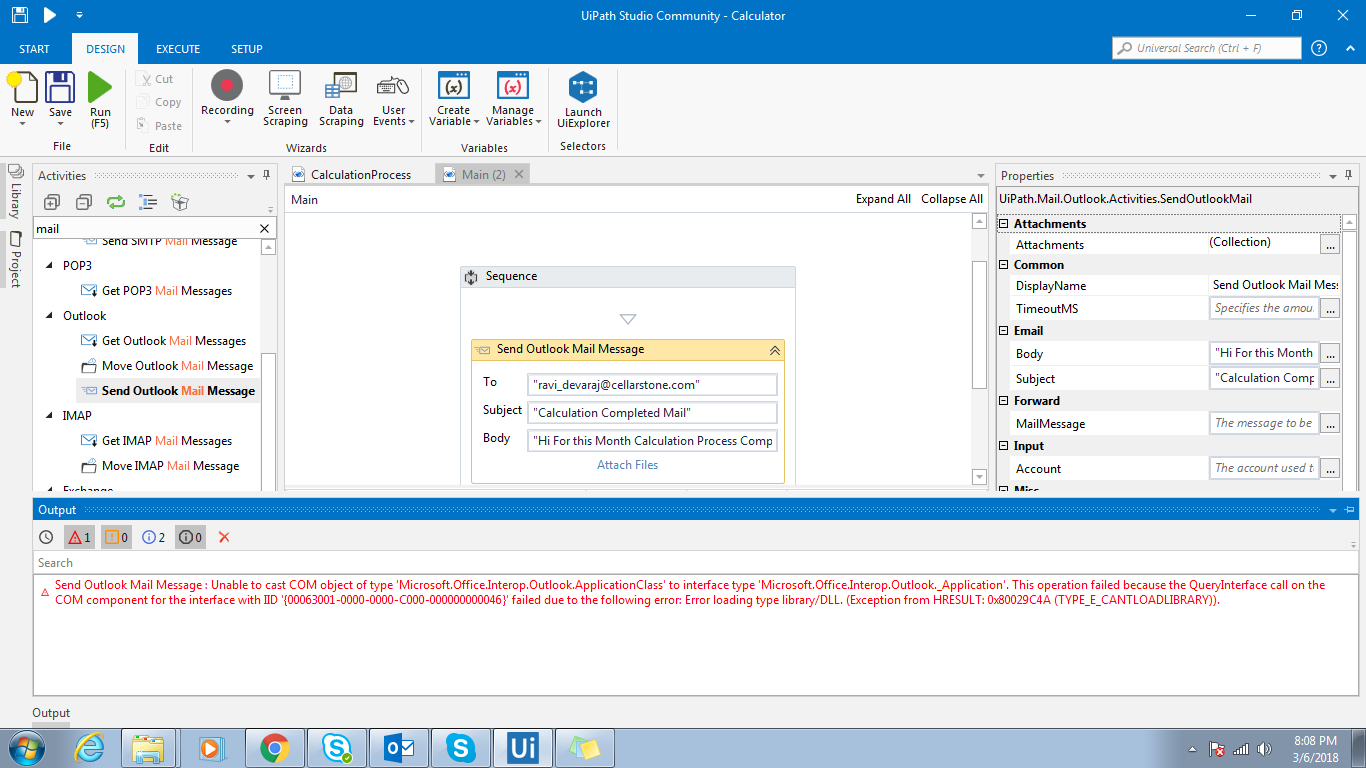Toggle the pin on the Activities panel

[267, 175]
